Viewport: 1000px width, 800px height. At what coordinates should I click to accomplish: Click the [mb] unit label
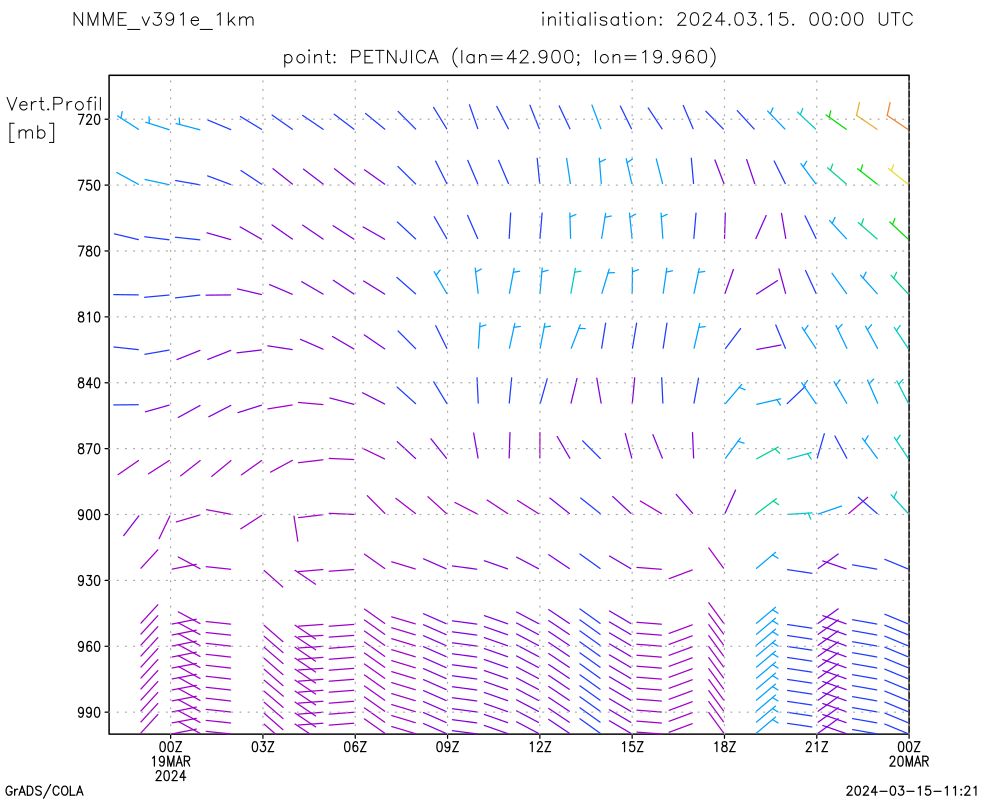[x=31, y=132]
